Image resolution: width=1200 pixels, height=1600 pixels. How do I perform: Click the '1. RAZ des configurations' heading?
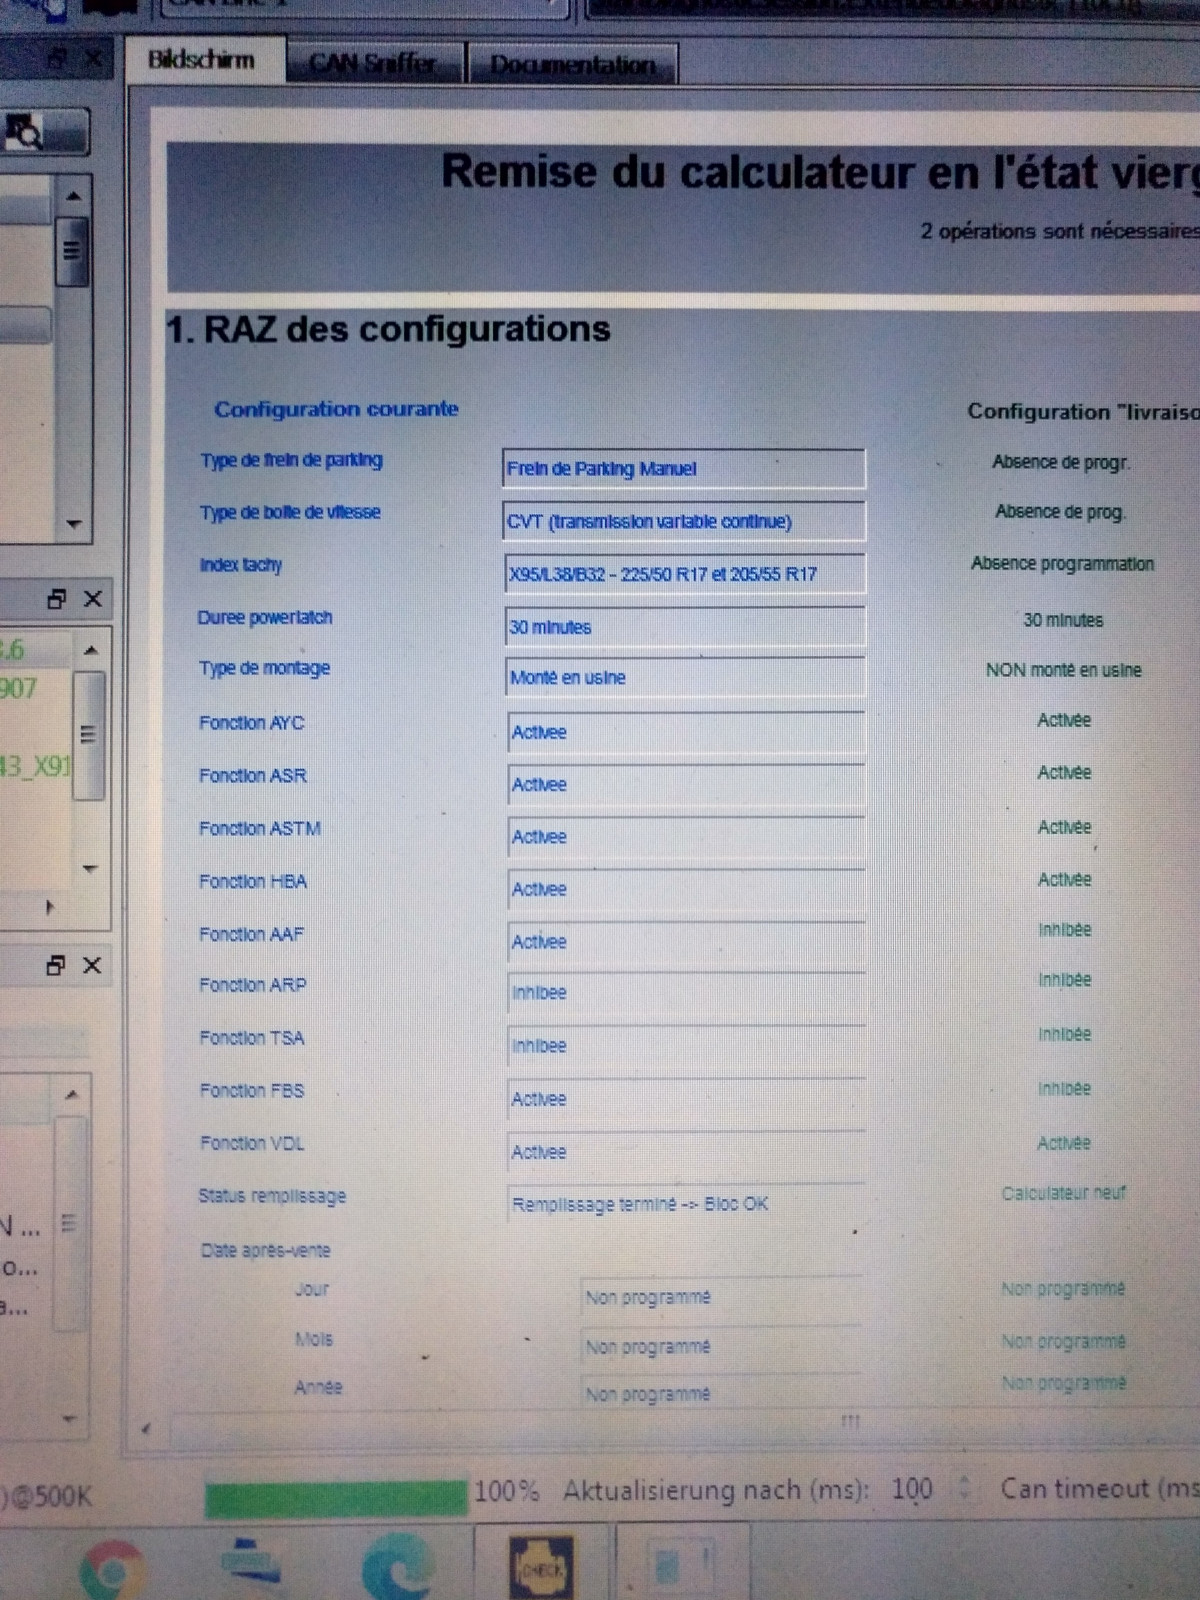pos(388,329)
